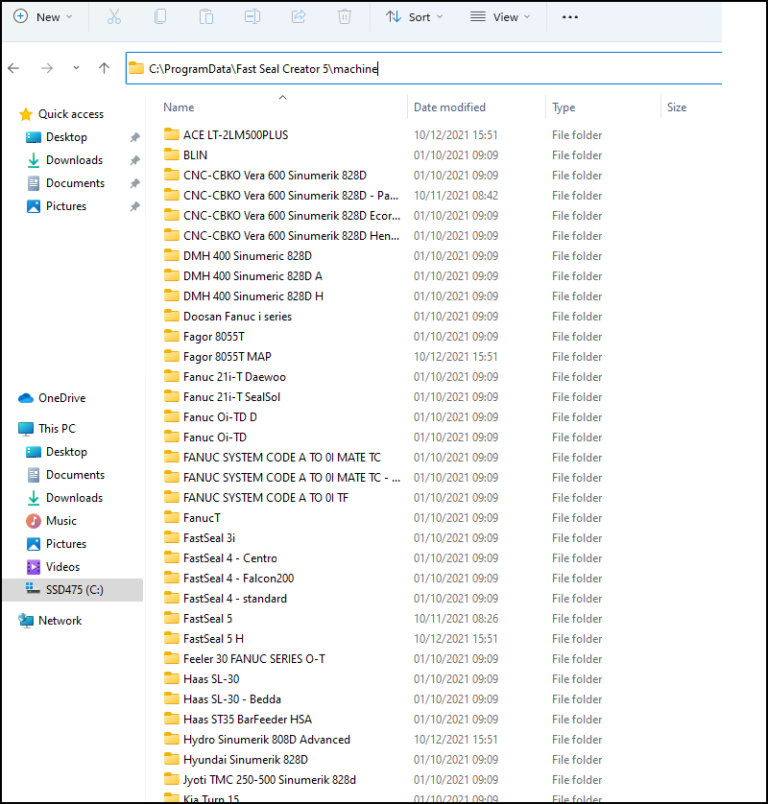Select the Fagor 8055T MAP folder
The height and width of the screenshot is (804, 768).
point(227,356)
